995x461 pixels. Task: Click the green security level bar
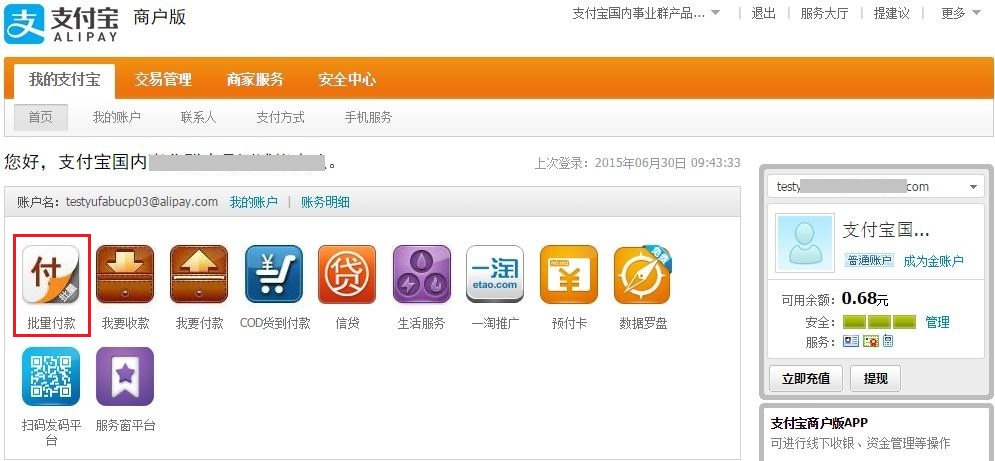click(879, 322)
